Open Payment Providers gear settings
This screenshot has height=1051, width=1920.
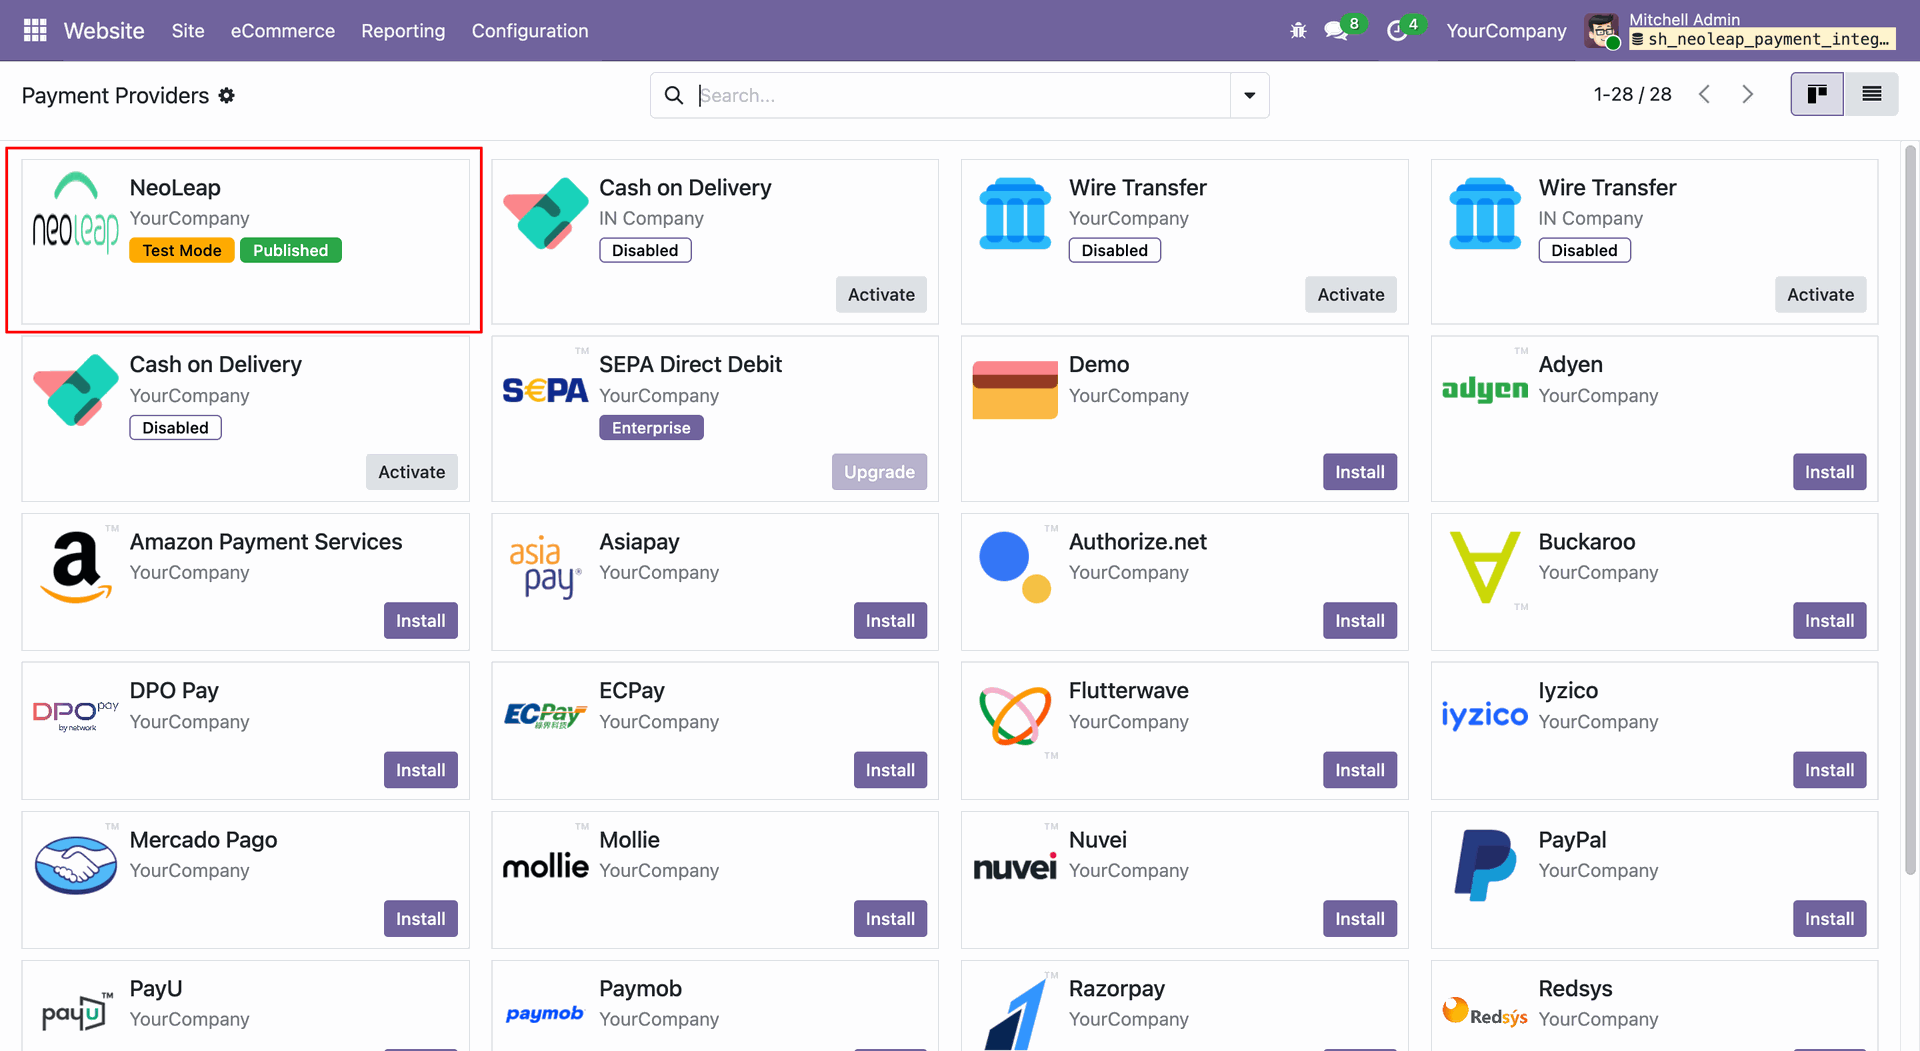coord(227,95)
